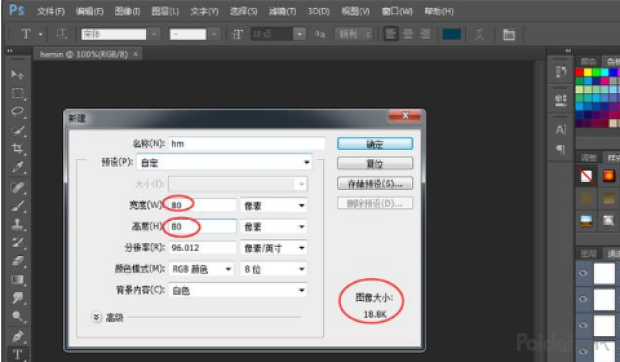Click the 宽度 width field
This screenshot has height=362, width=620.
tap(202, 205)
